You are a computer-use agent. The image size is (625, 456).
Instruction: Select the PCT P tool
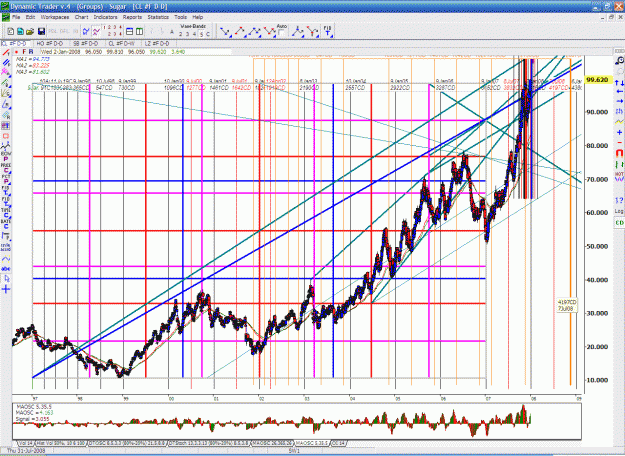click(6, 180)
